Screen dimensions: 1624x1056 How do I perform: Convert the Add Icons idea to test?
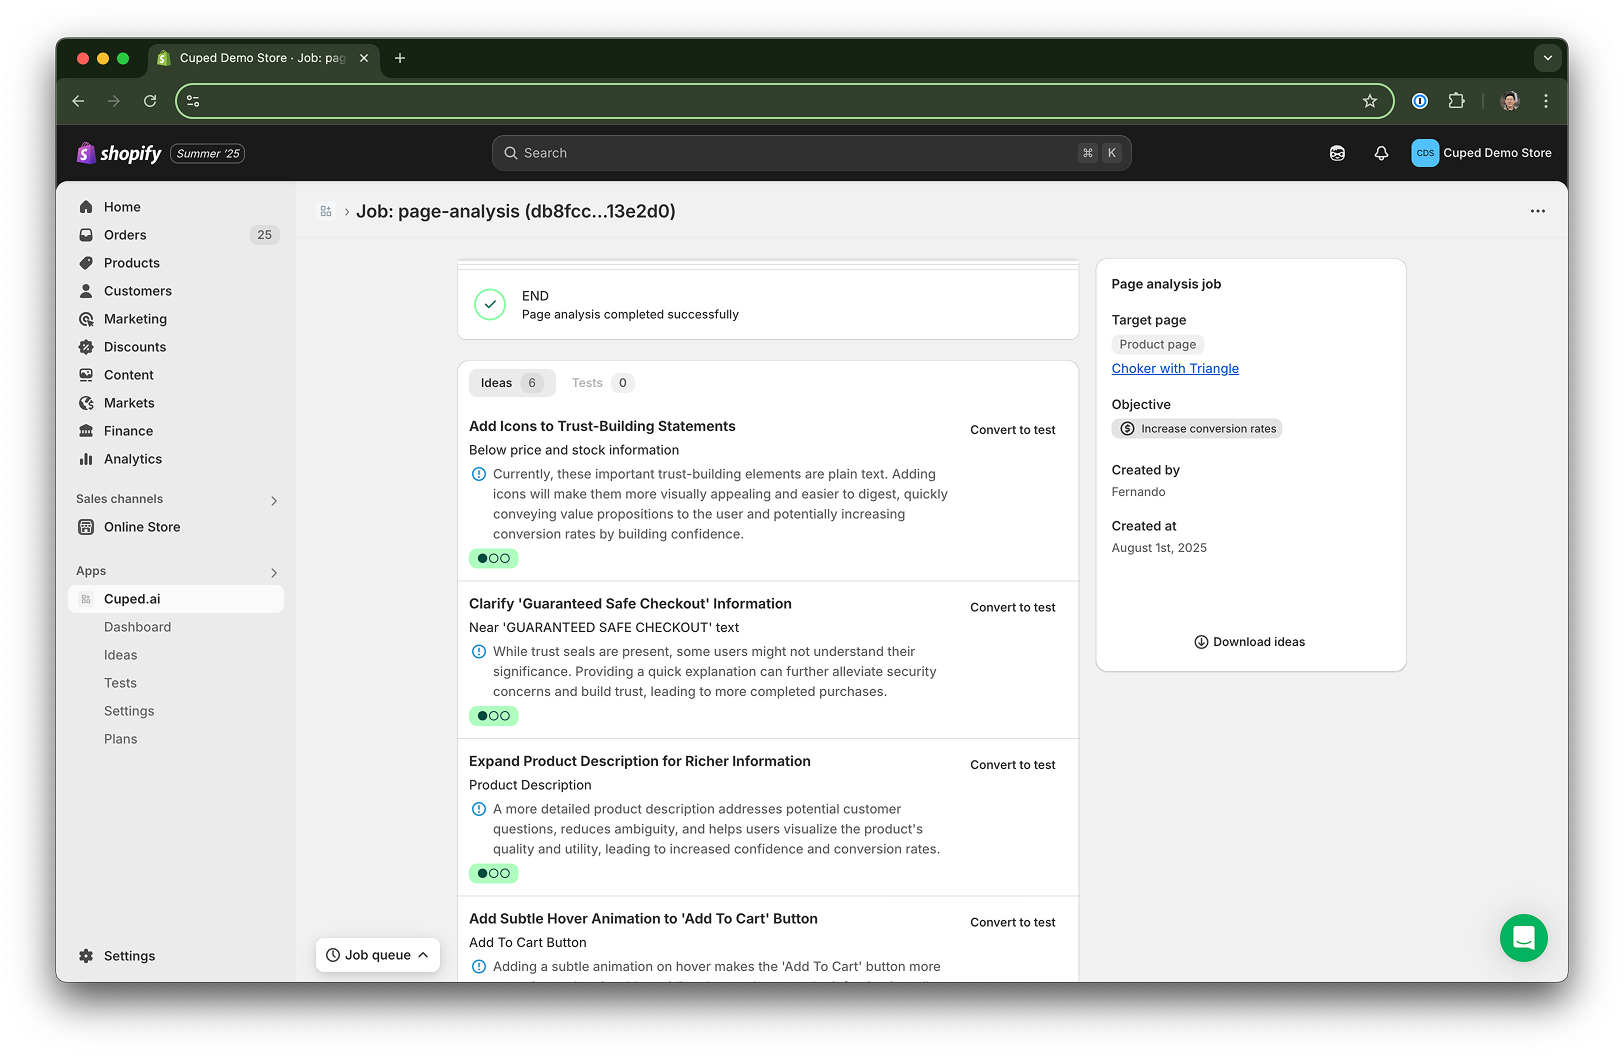coord(1012,430)
